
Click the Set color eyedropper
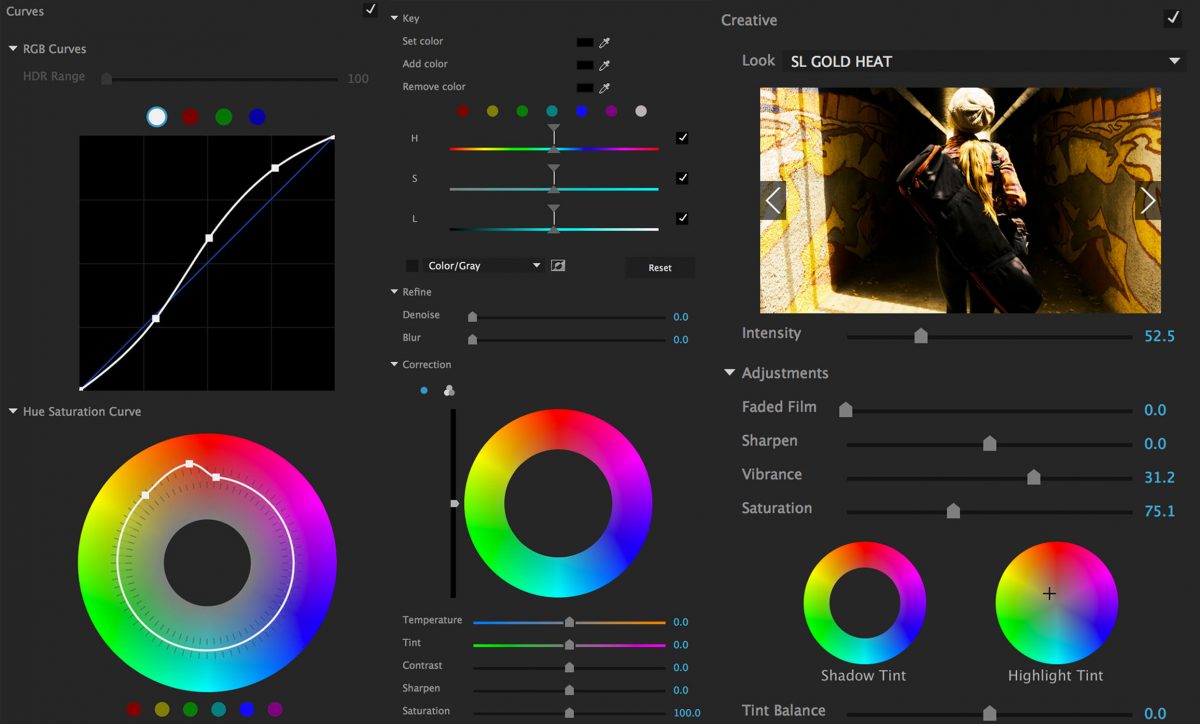pos(604,42)
